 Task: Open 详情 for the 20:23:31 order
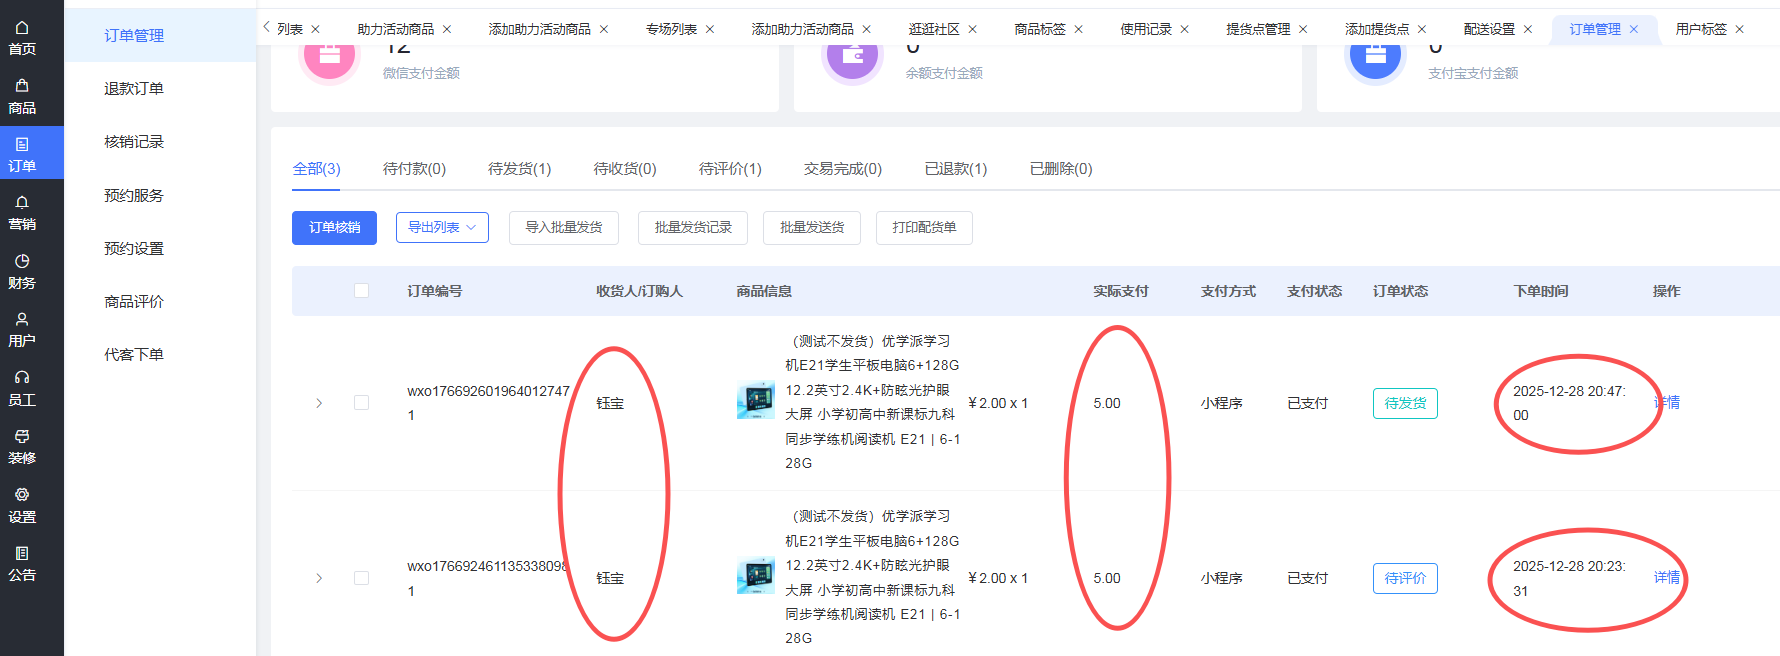(1666, 577)
